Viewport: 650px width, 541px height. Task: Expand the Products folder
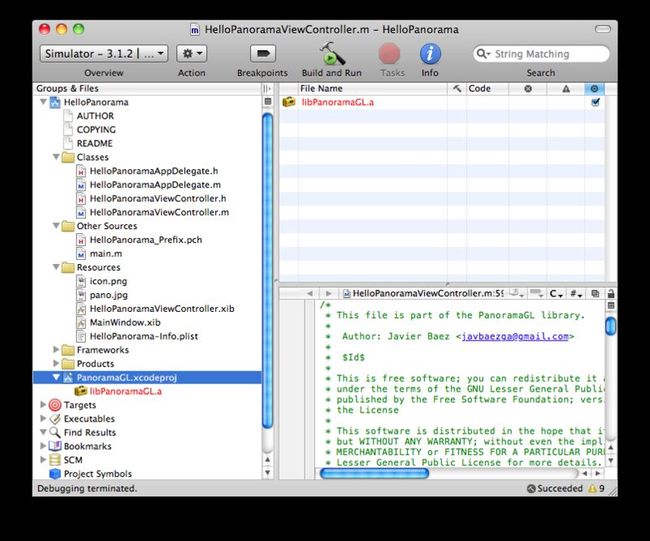56,363
